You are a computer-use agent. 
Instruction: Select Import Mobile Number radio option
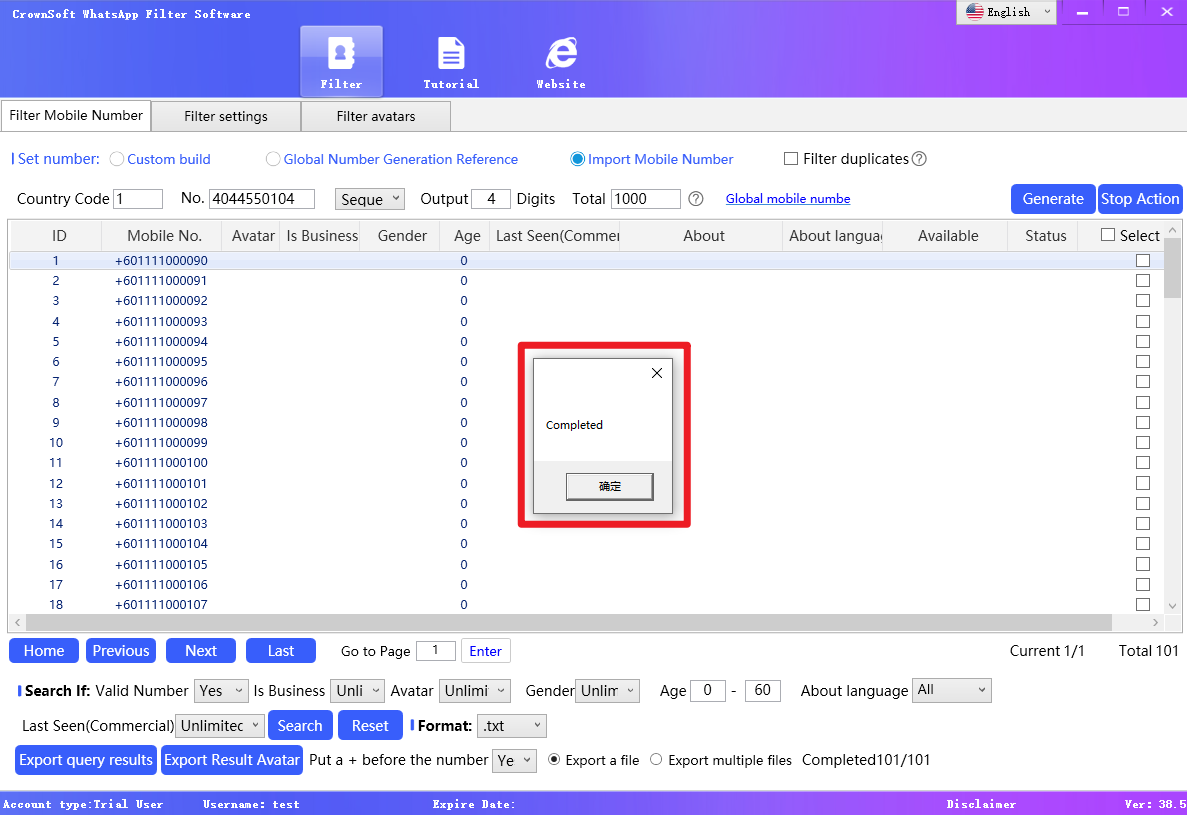(x=578, y=159)
